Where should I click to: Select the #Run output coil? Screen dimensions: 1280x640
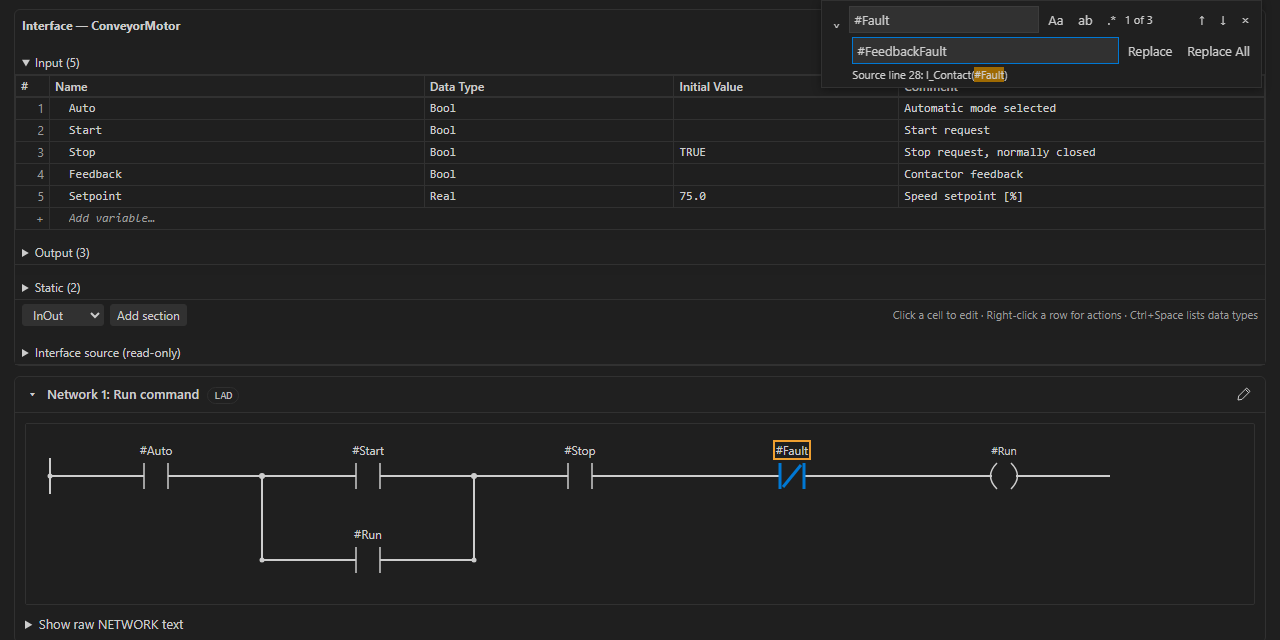[x=1004, y=476]
